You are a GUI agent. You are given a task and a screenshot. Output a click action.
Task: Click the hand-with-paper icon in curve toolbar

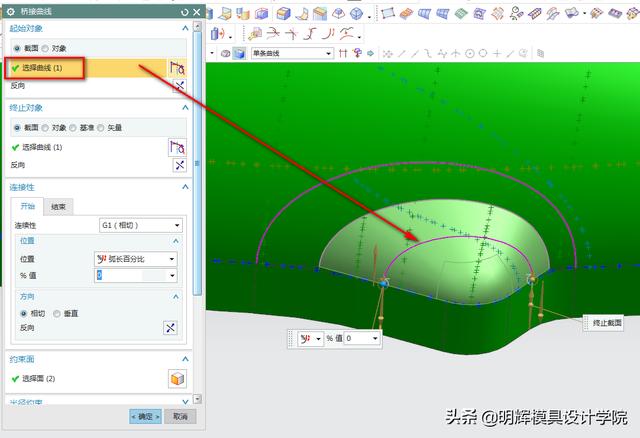(255, 33)
